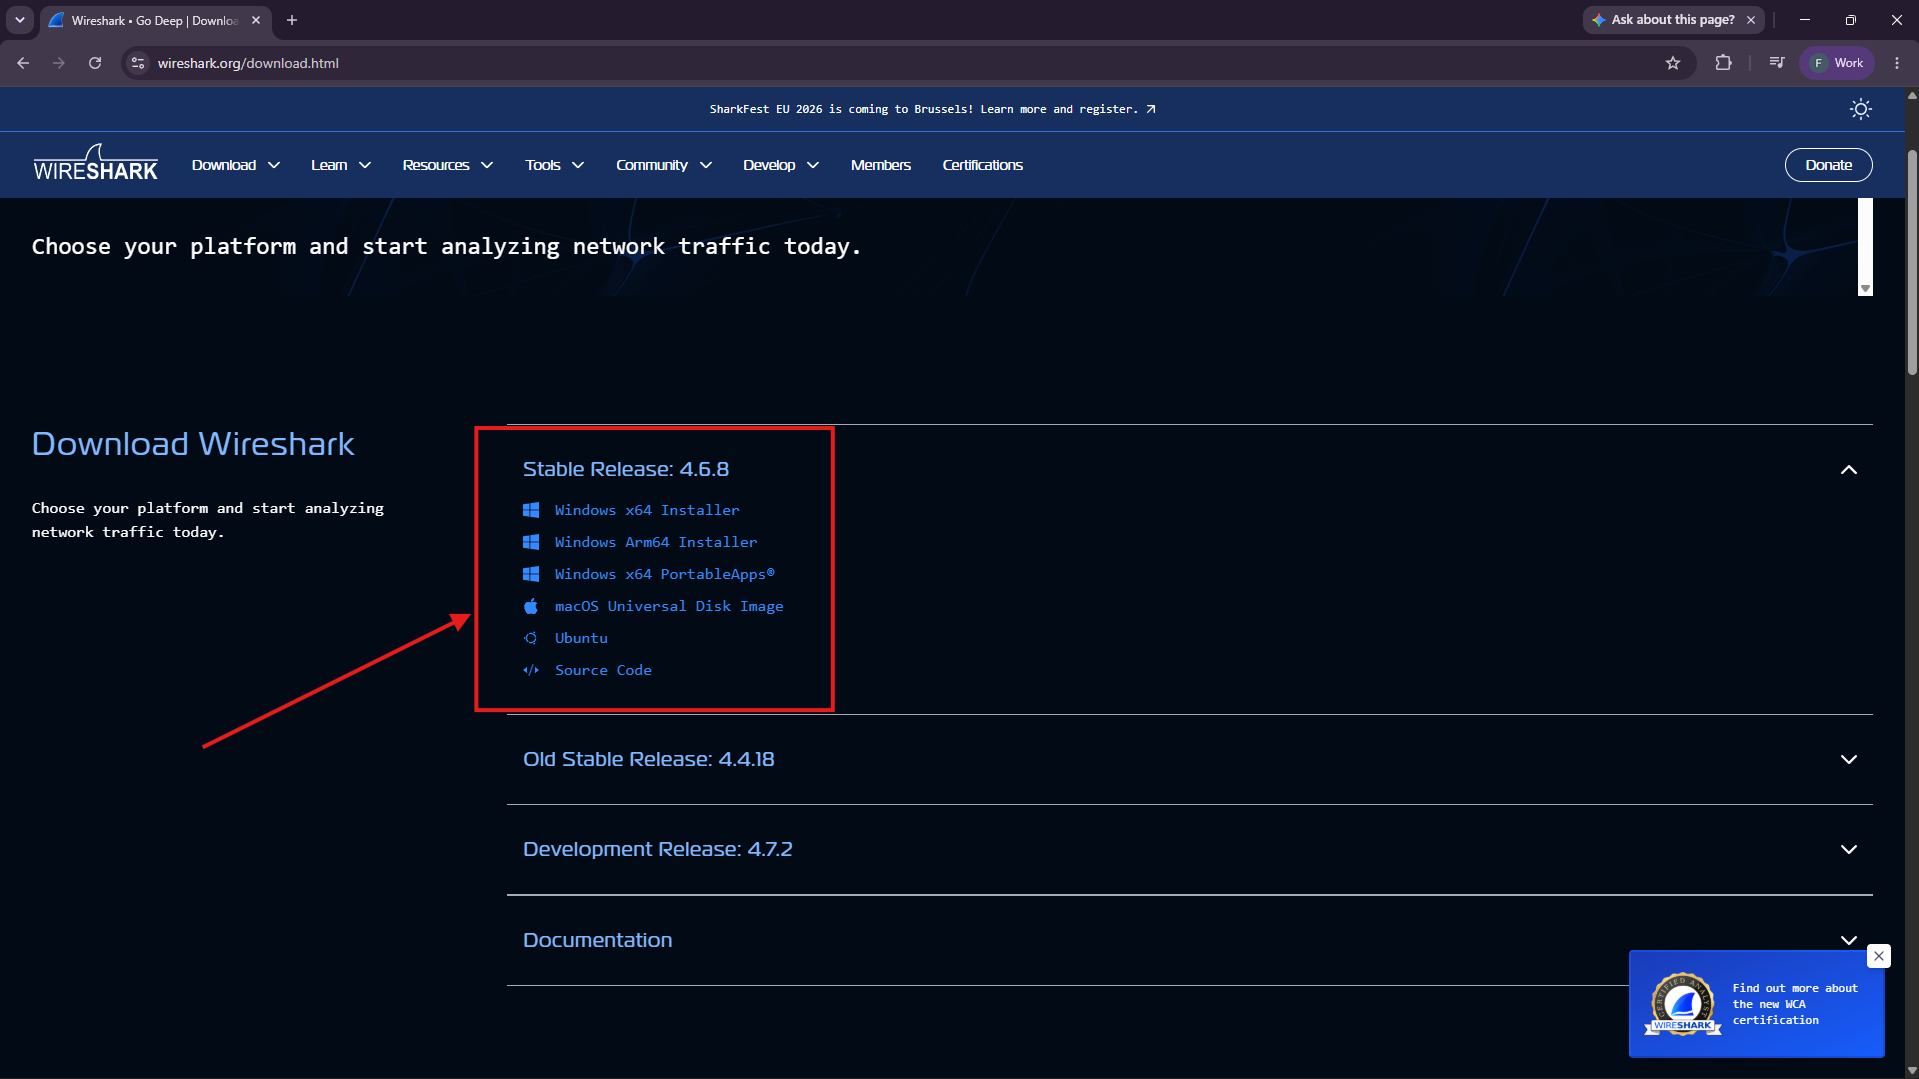Image resolution: width=1919 pixels, height=1079 pixels.
Task: Download the macOS Universal Disk Image
Action: pyautogui.click(x=669, y=606)
